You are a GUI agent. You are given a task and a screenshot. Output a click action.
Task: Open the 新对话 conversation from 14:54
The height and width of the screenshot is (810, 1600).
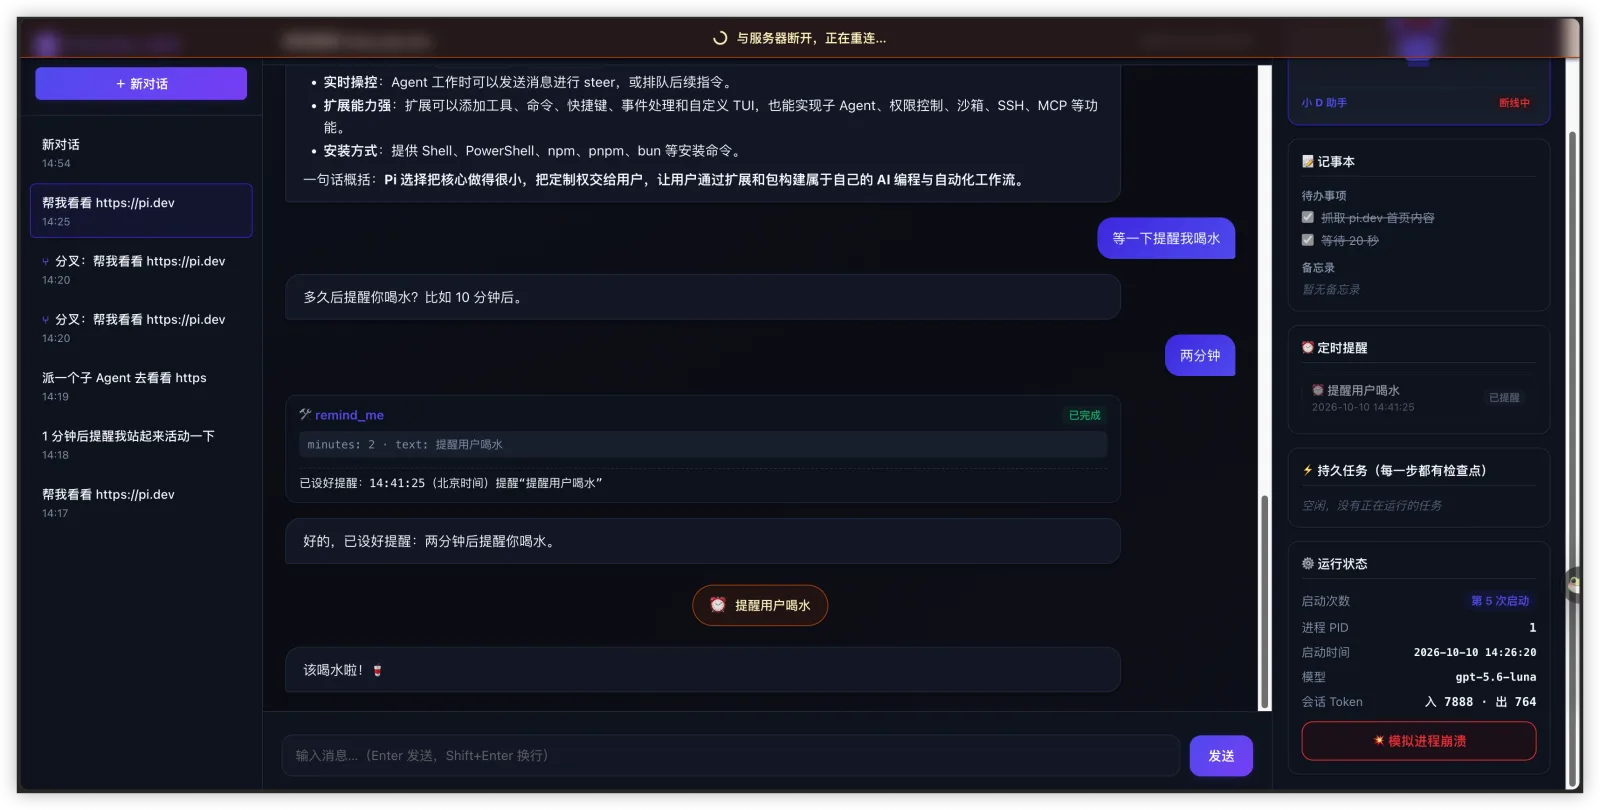pos(141,153)
